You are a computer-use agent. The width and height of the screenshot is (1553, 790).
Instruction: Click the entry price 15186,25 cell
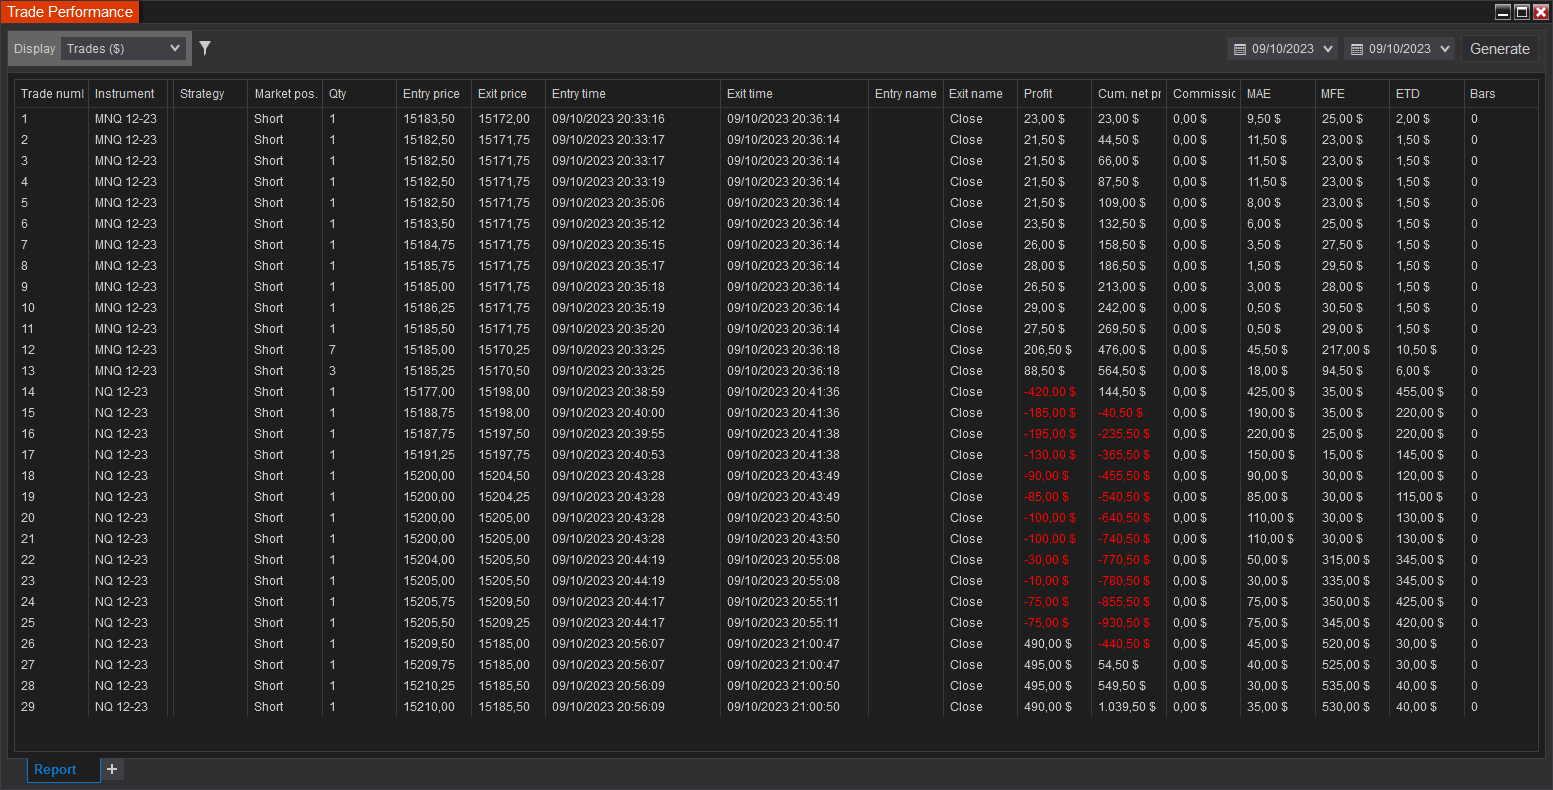pyautogui.click(x=429, y=308)
